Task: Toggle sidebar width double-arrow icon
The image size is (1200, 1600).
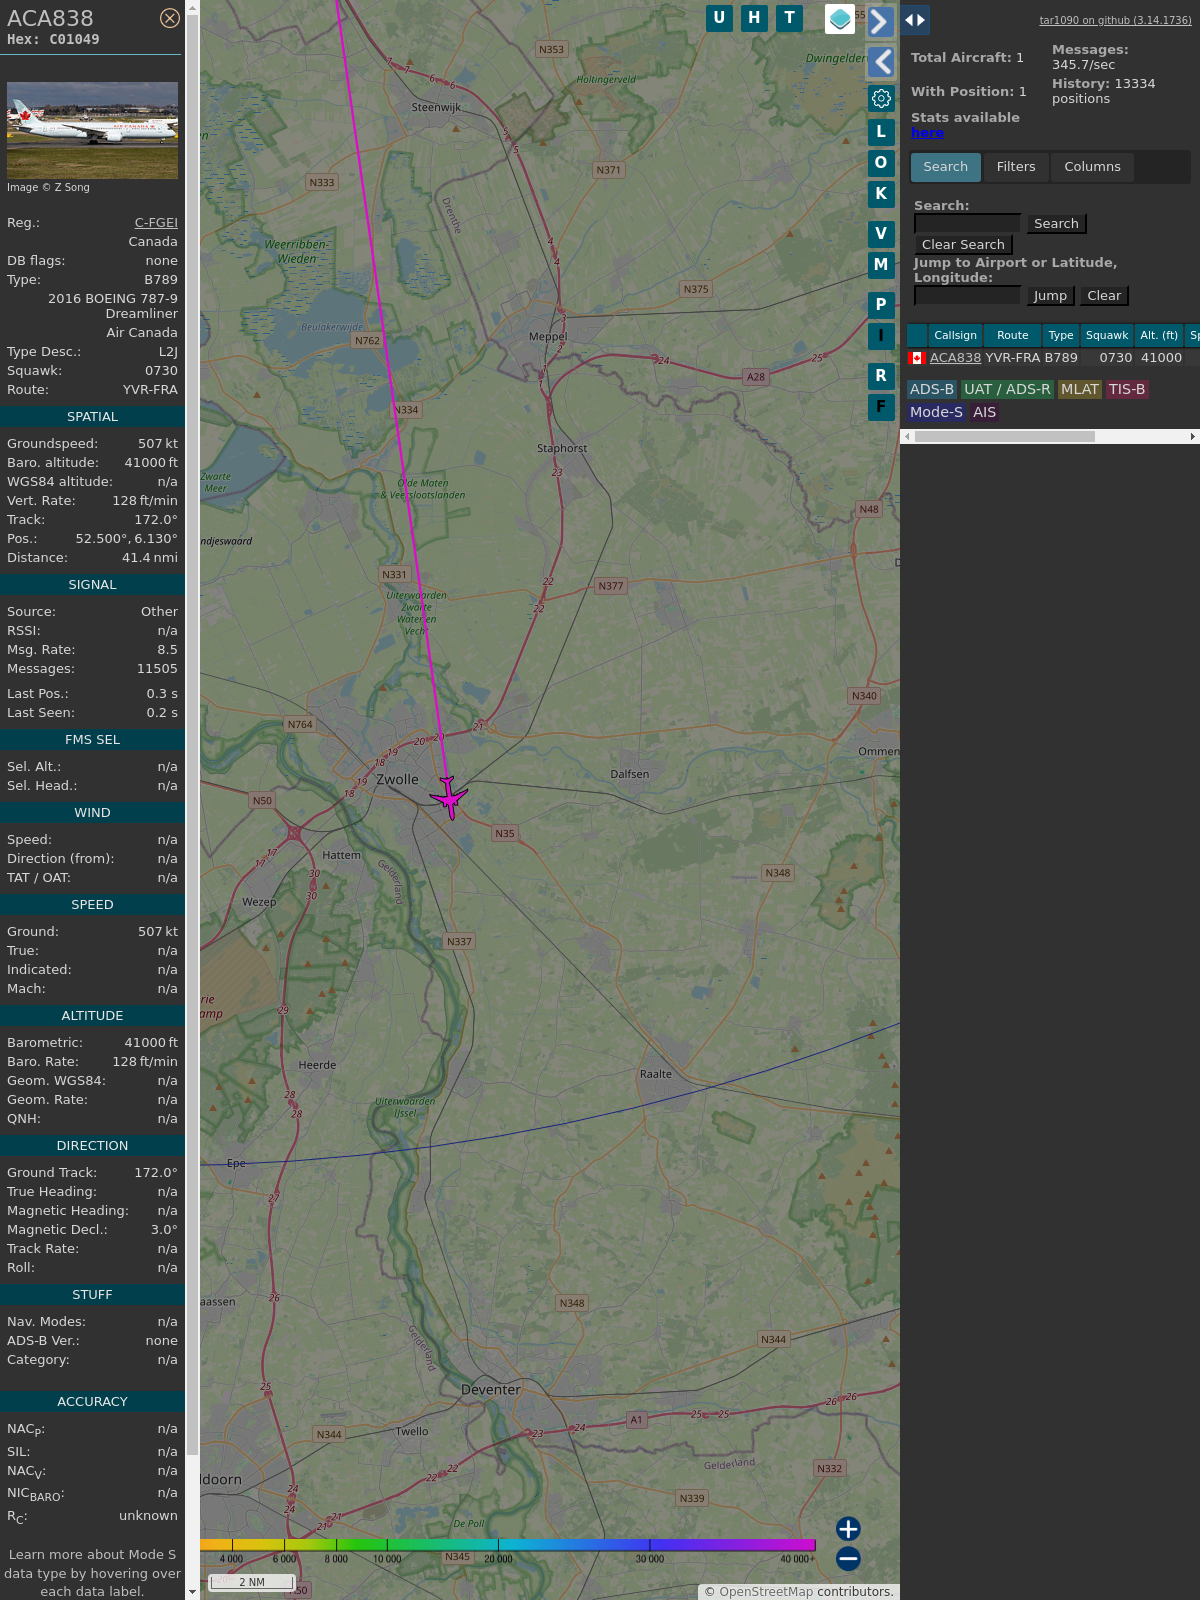Action: (x=915, y=20)
